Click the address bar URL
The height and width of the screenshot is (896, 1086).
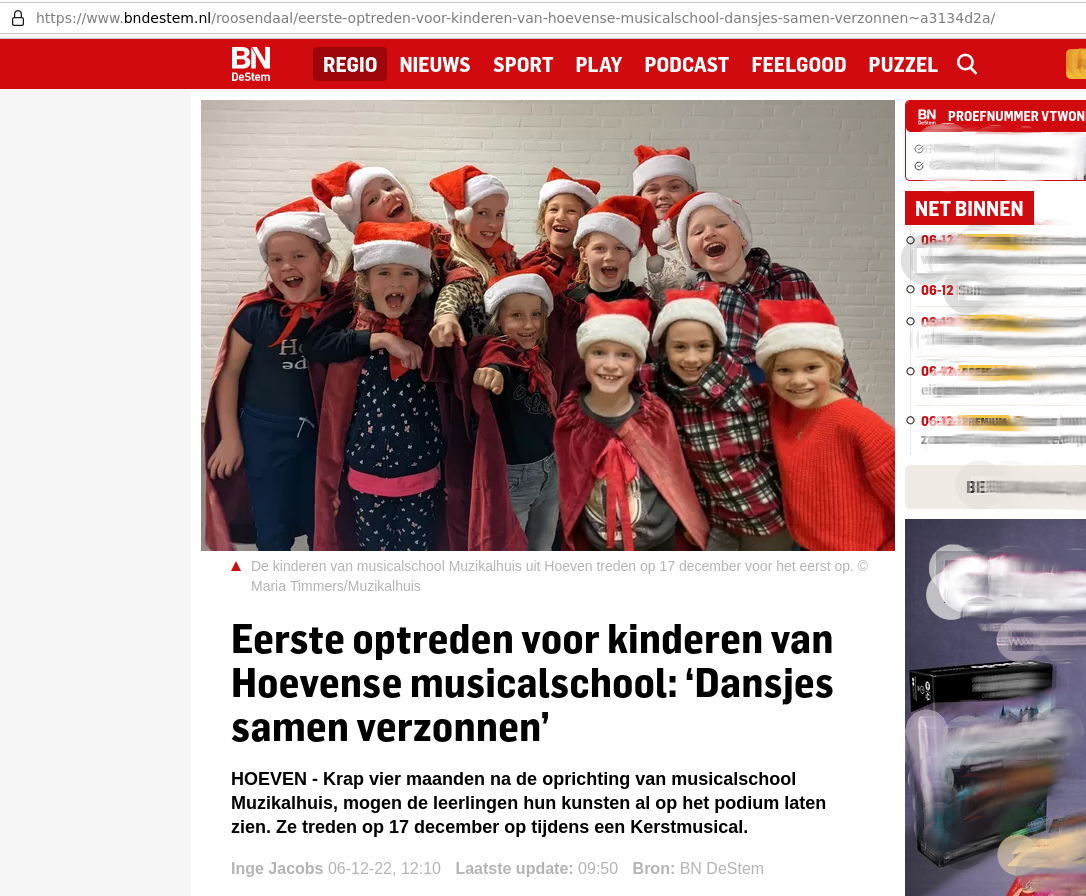[515, 18]
